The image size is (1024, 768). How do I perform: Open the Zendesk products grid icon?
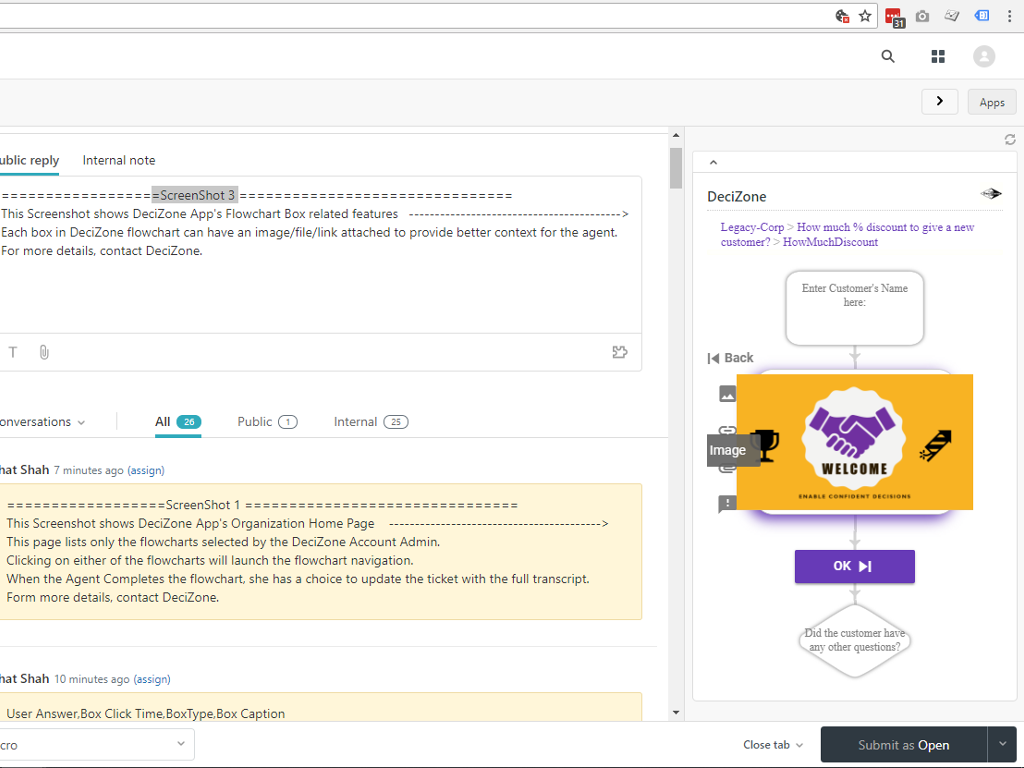(938, 57)
